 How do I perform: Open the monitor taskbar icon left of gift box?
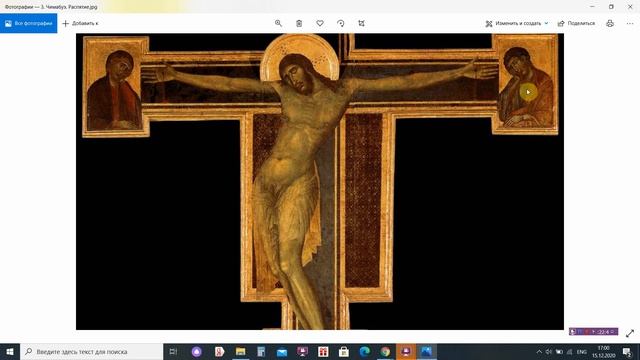(302, 351)
